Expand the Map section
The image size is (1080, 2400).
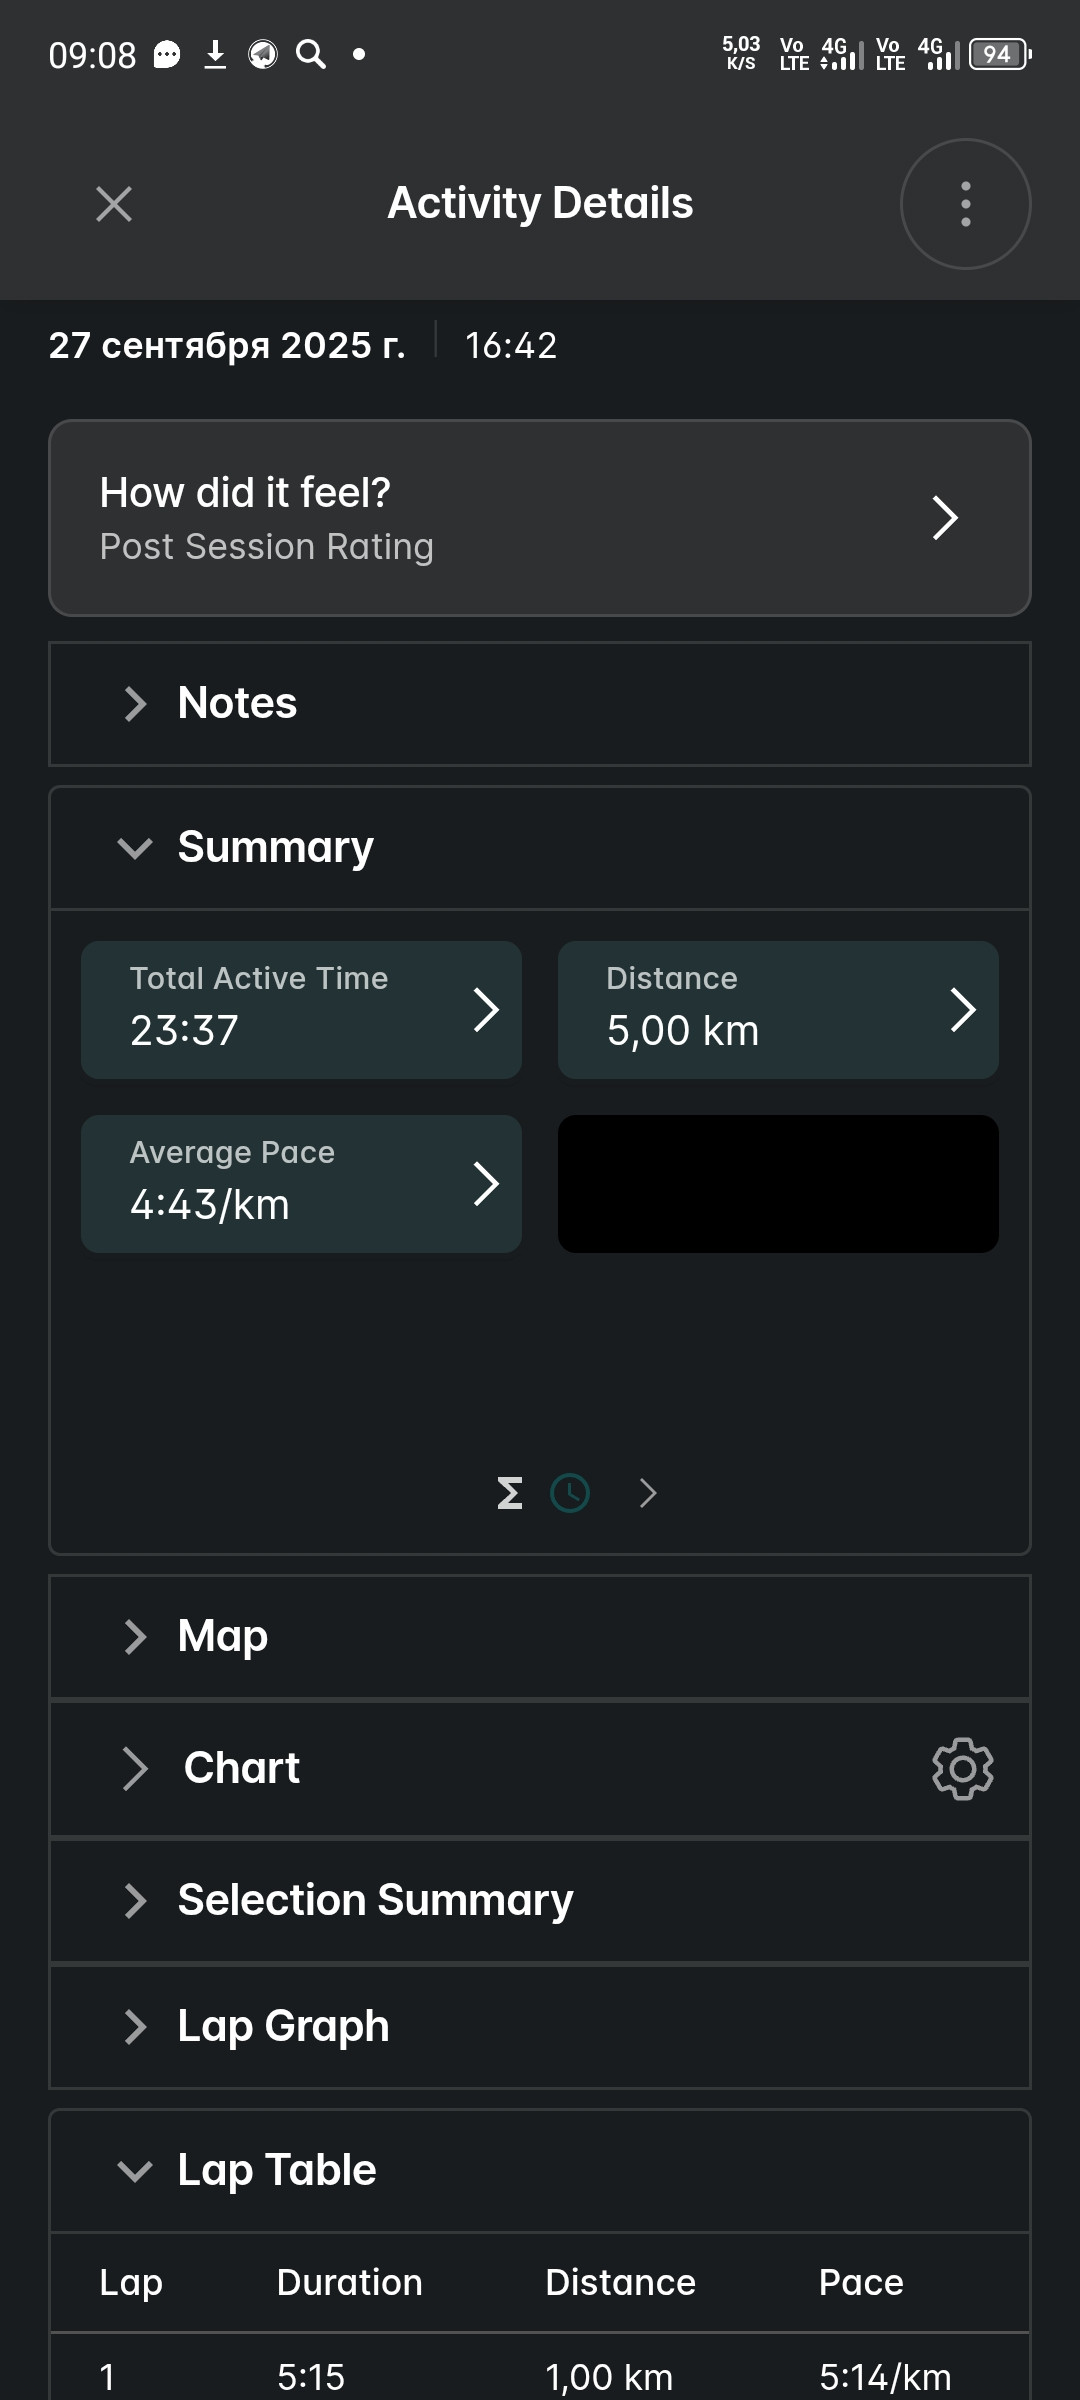click(x=540, y=1637)
